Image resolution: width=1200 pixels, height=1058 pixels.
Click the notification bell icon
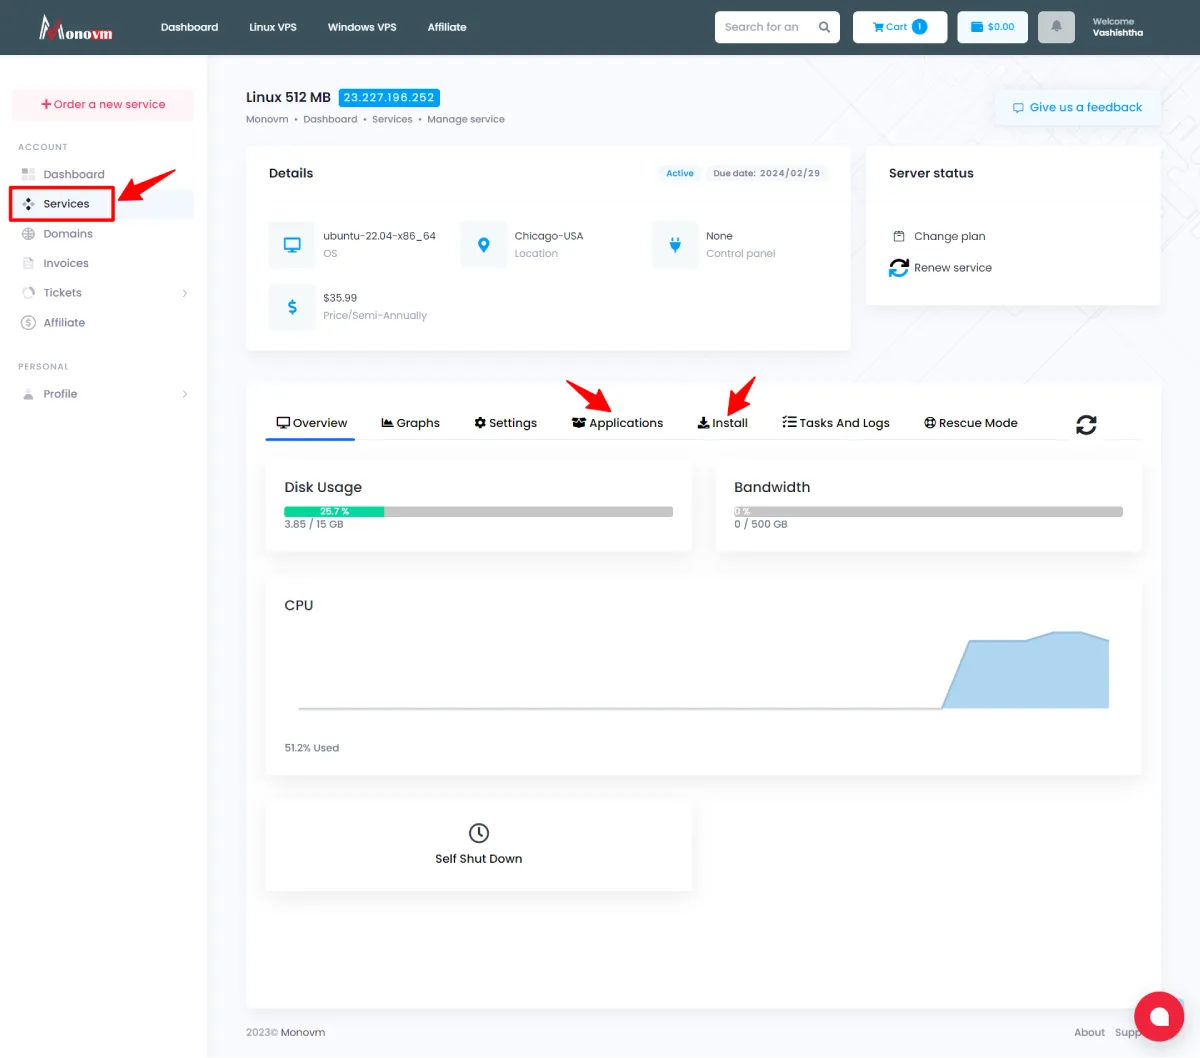(x=1056, y=27)
